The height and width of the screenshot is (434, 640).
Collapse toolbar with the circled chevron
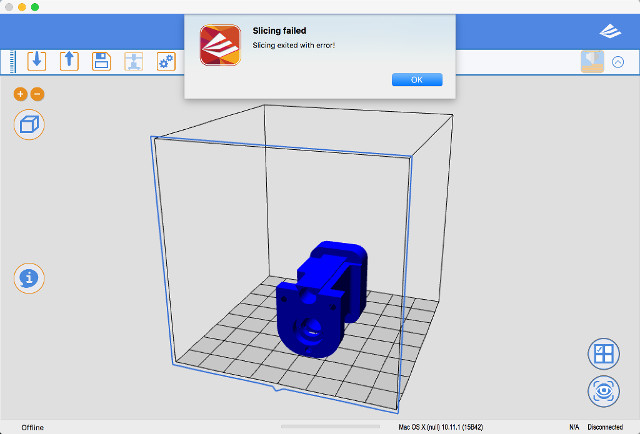click(618, 62)
